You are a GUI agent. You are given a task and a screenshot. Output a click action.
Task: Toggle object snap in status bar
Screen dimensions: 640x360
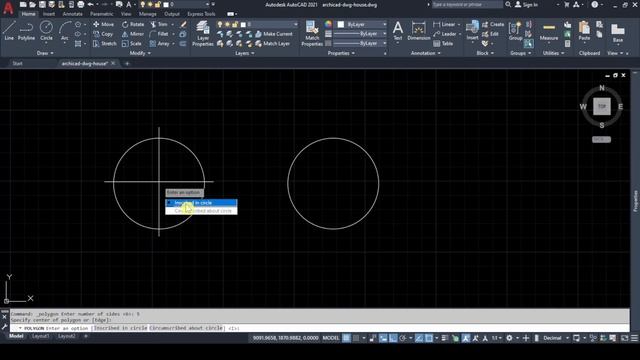point(429,338)
